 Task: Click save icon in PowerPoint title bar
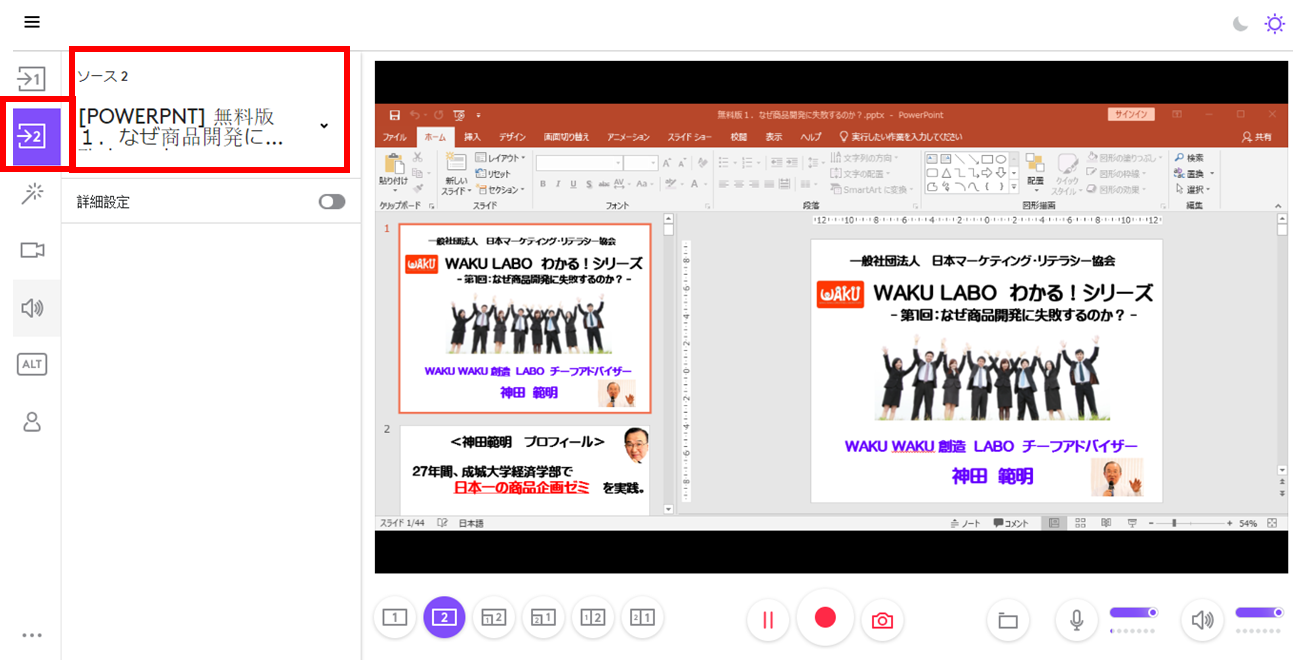click(395, 115)
